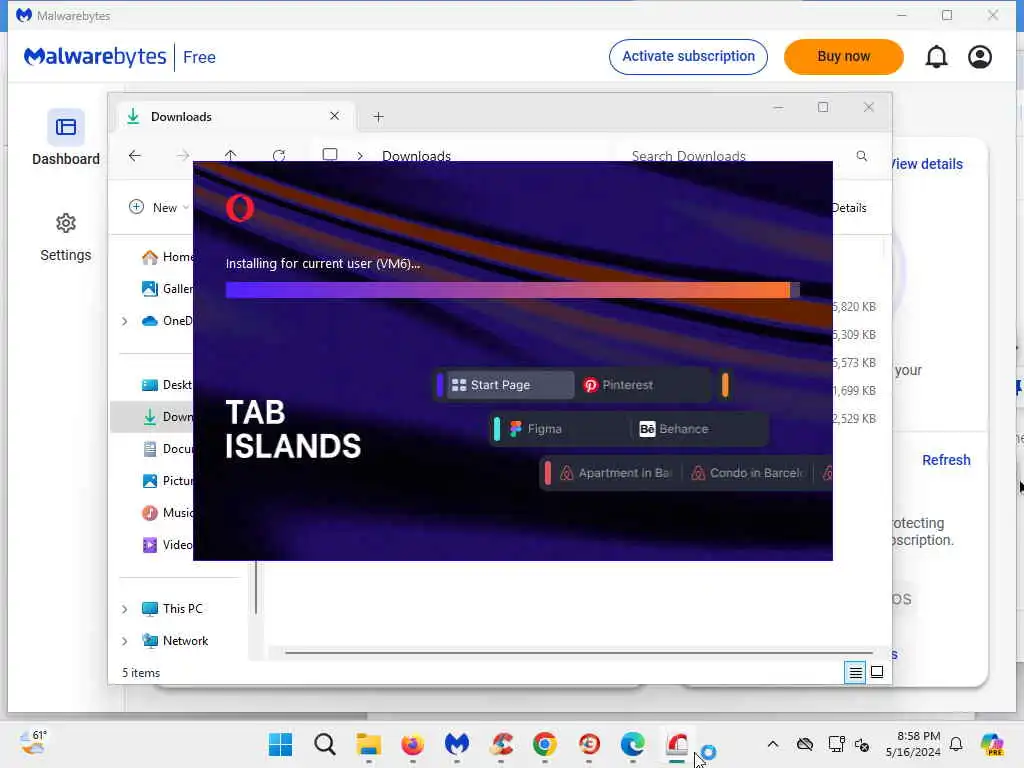The width and height of the screenshot is (1024, 768).
Task: Select Gallery in the navigation pane
Action: tap(167, 289)
